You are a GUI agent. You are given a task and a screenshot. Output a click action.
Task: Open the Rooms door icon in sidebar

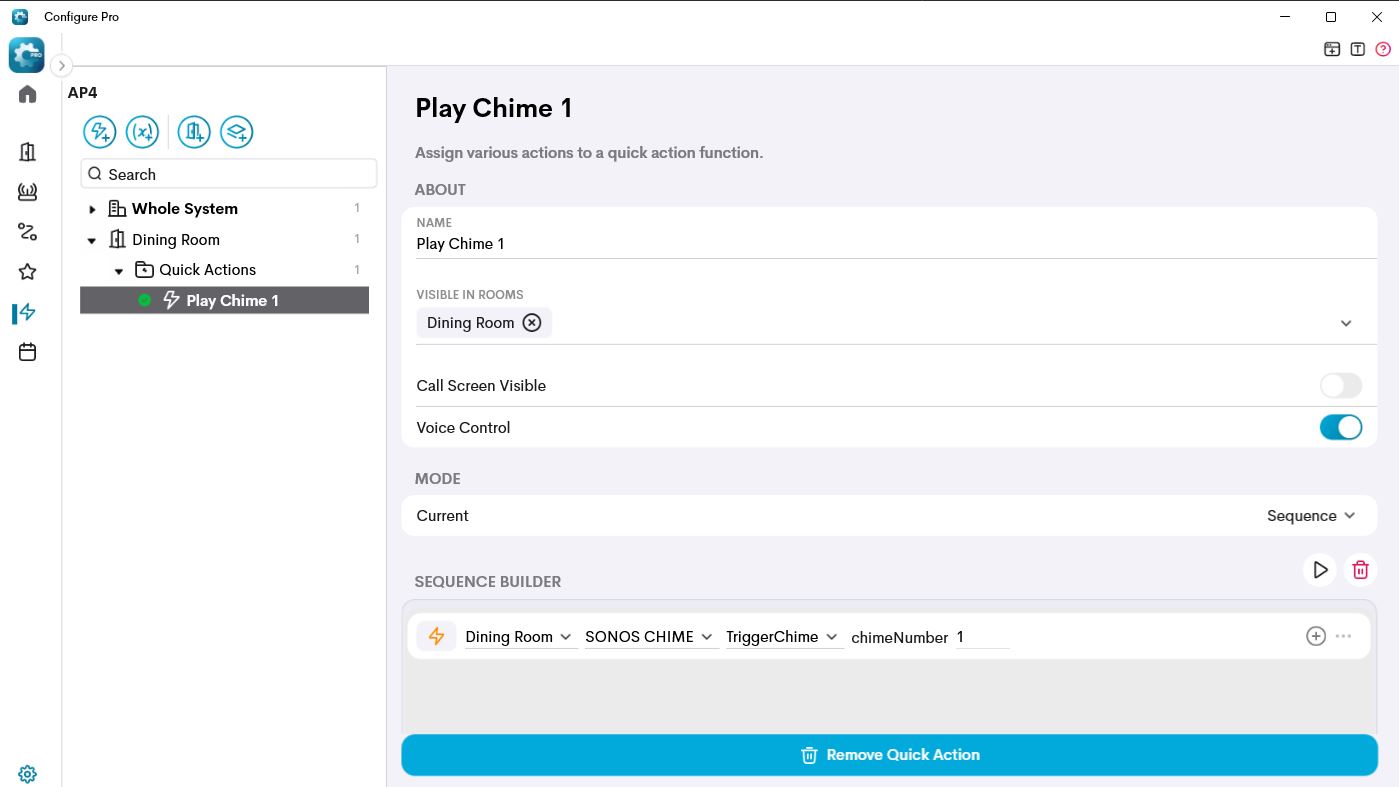click(x=27, y=152)
